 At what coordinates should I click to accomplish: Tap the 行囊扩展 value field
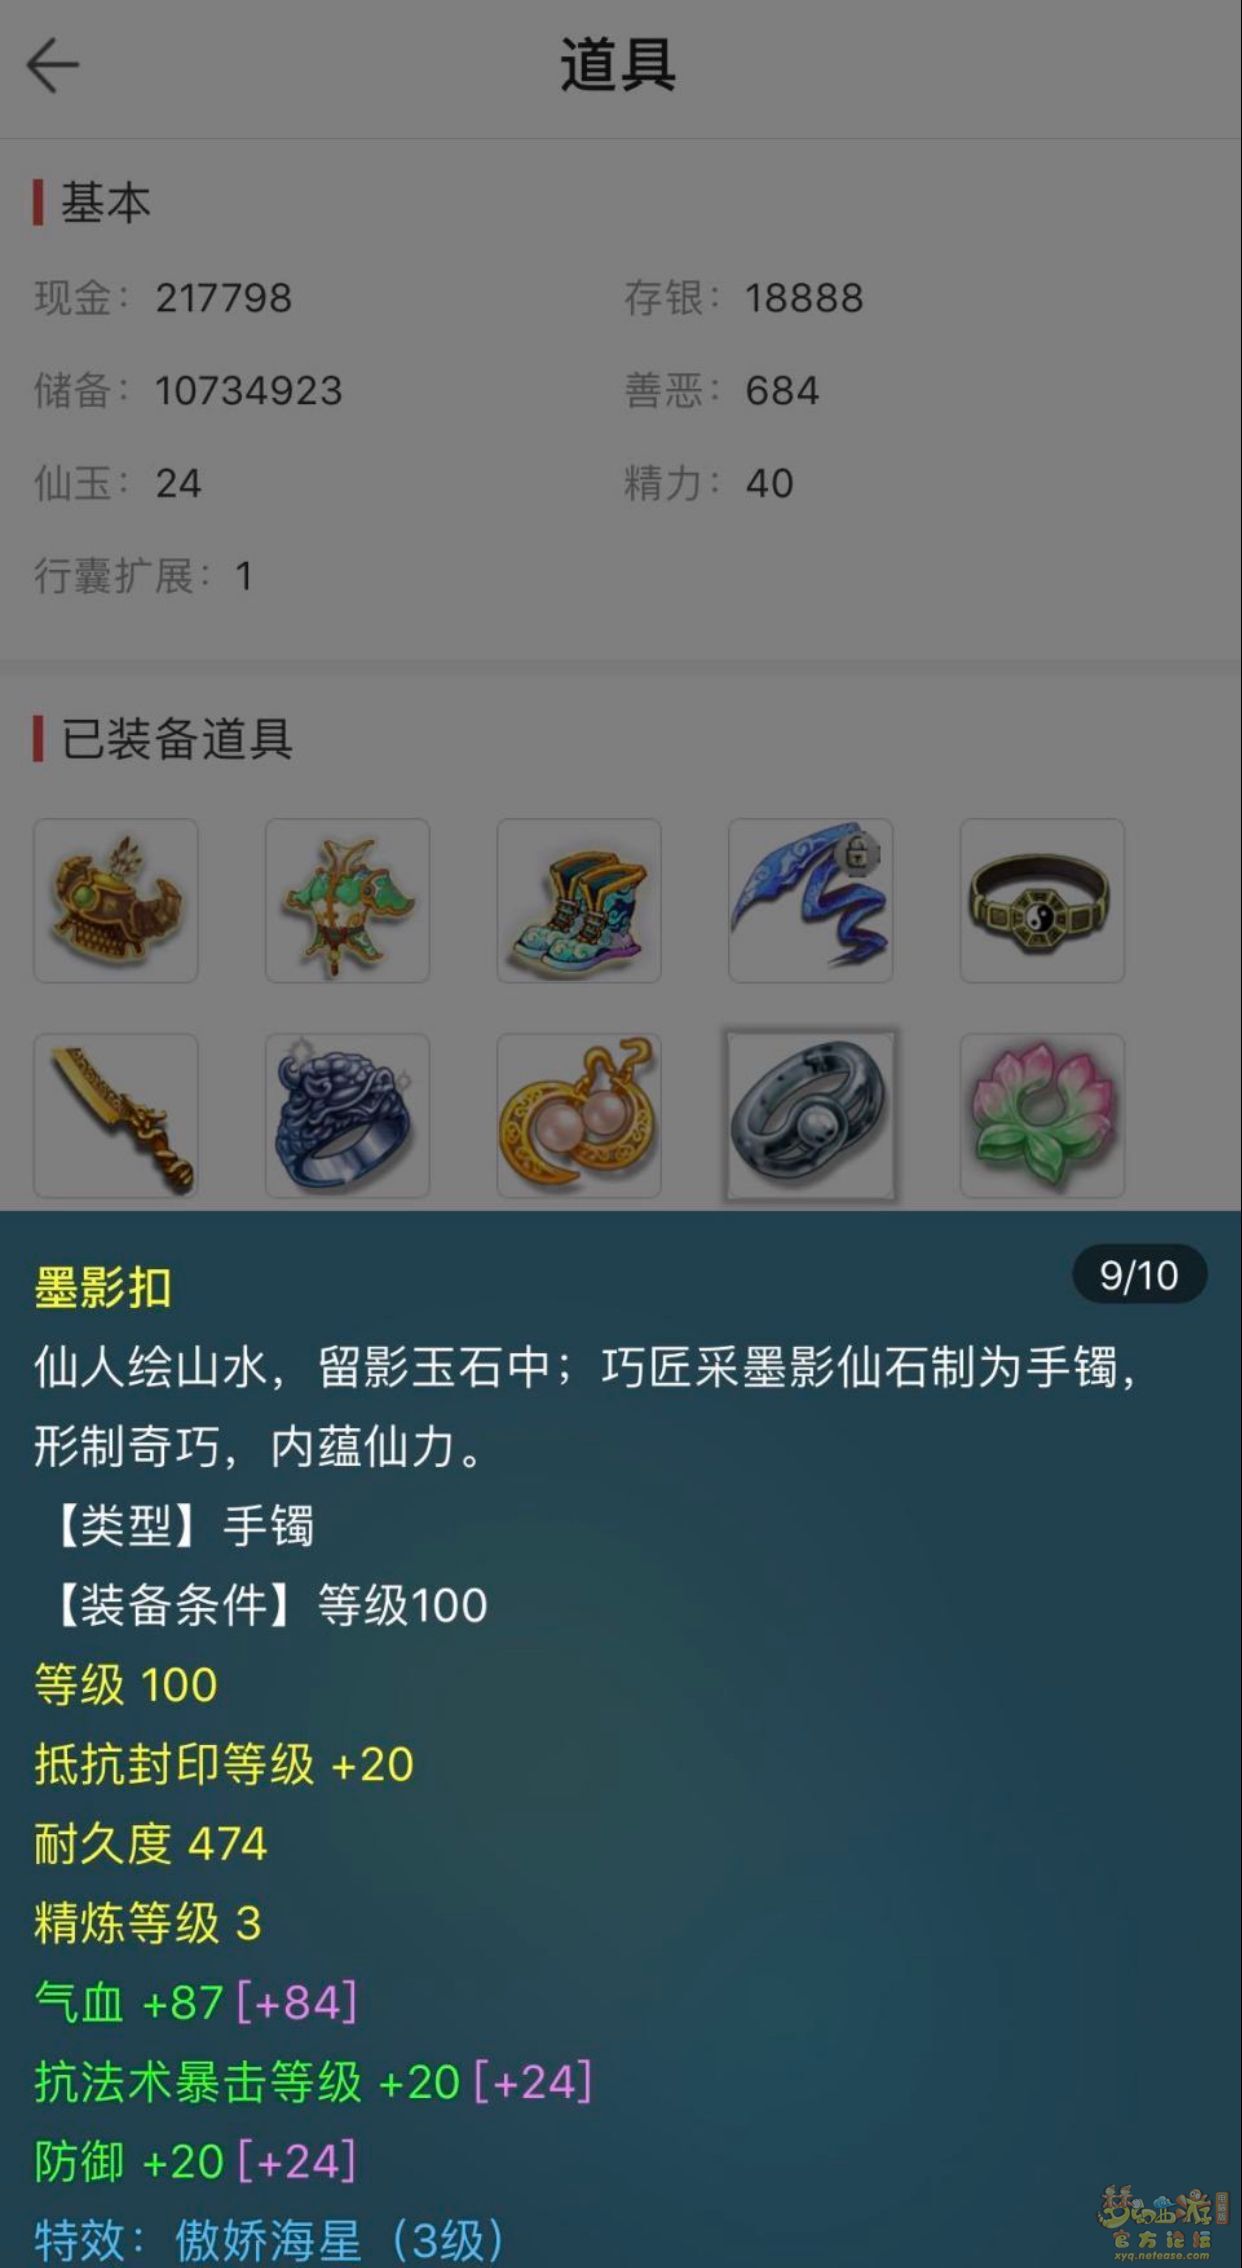(143, 576)
